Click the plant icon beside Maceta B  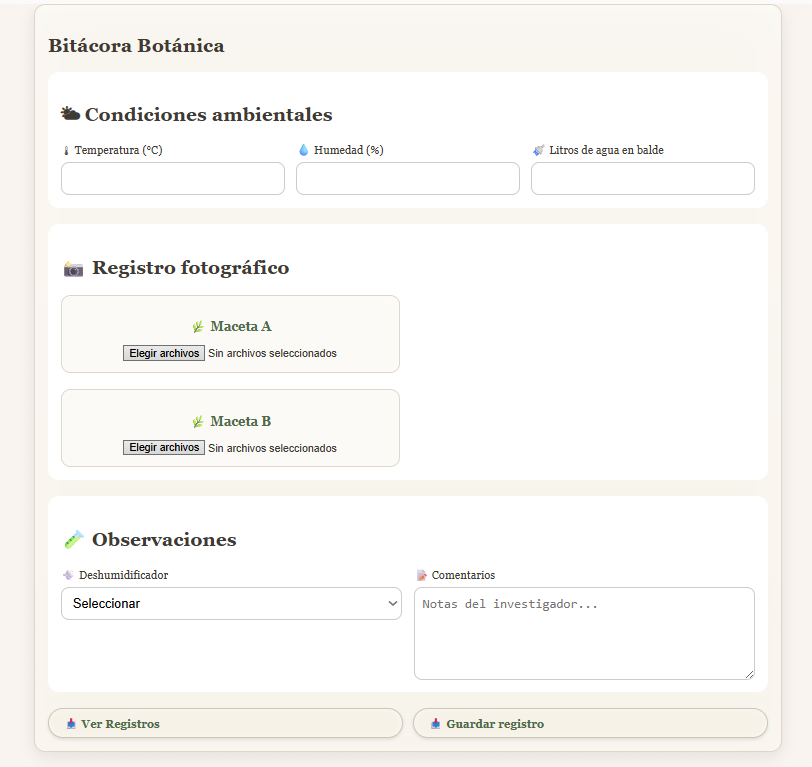point(198,422)
